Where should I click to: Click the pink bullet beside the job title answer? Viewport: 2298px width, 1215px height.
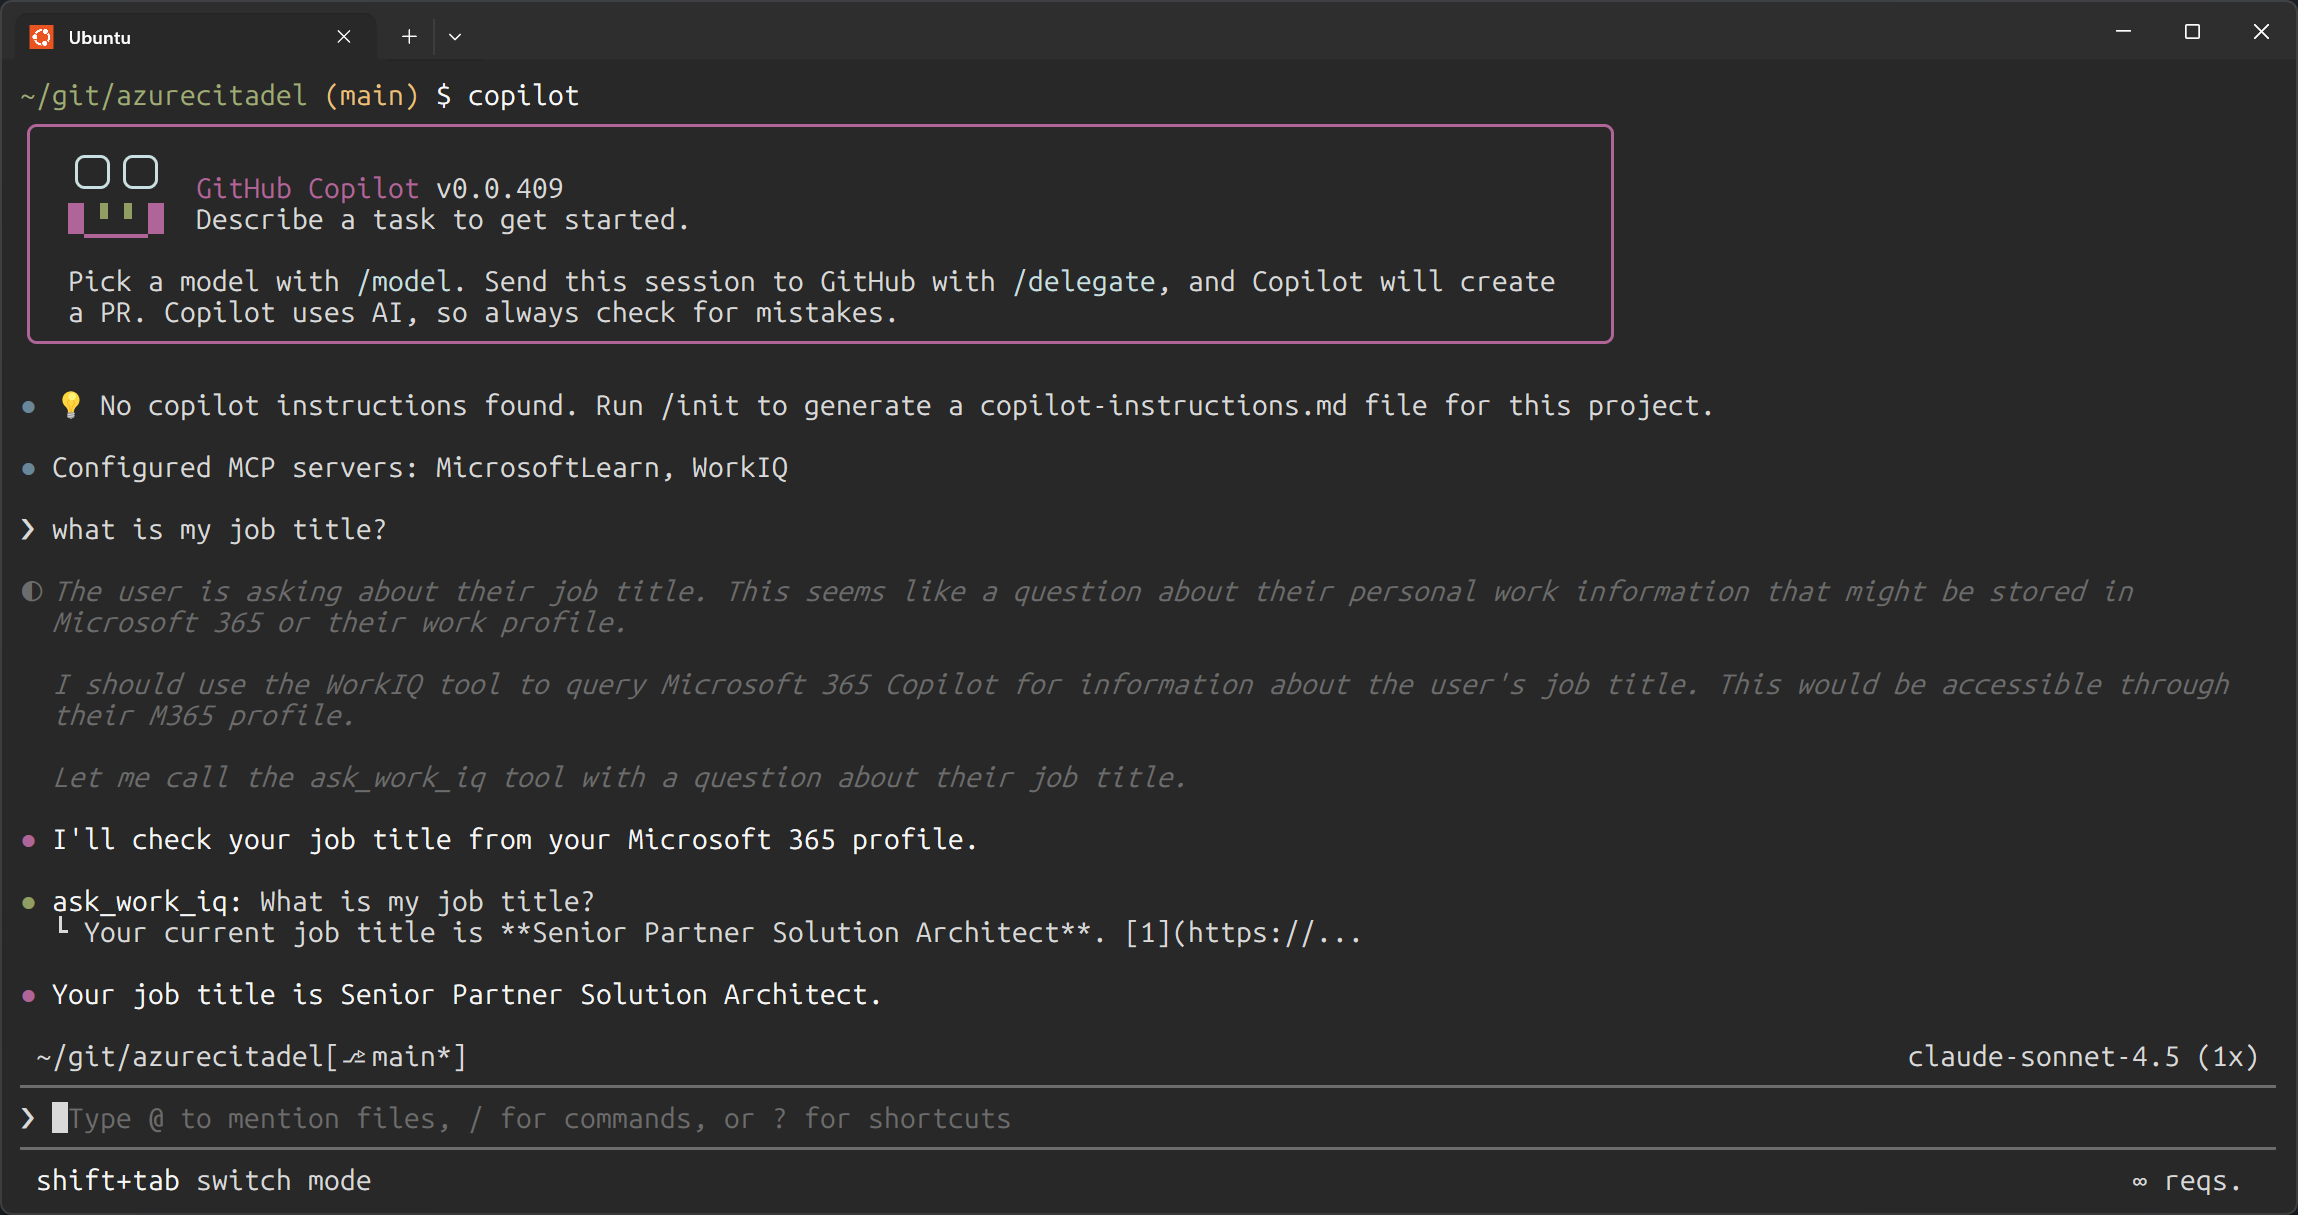(x=26, y=994)
